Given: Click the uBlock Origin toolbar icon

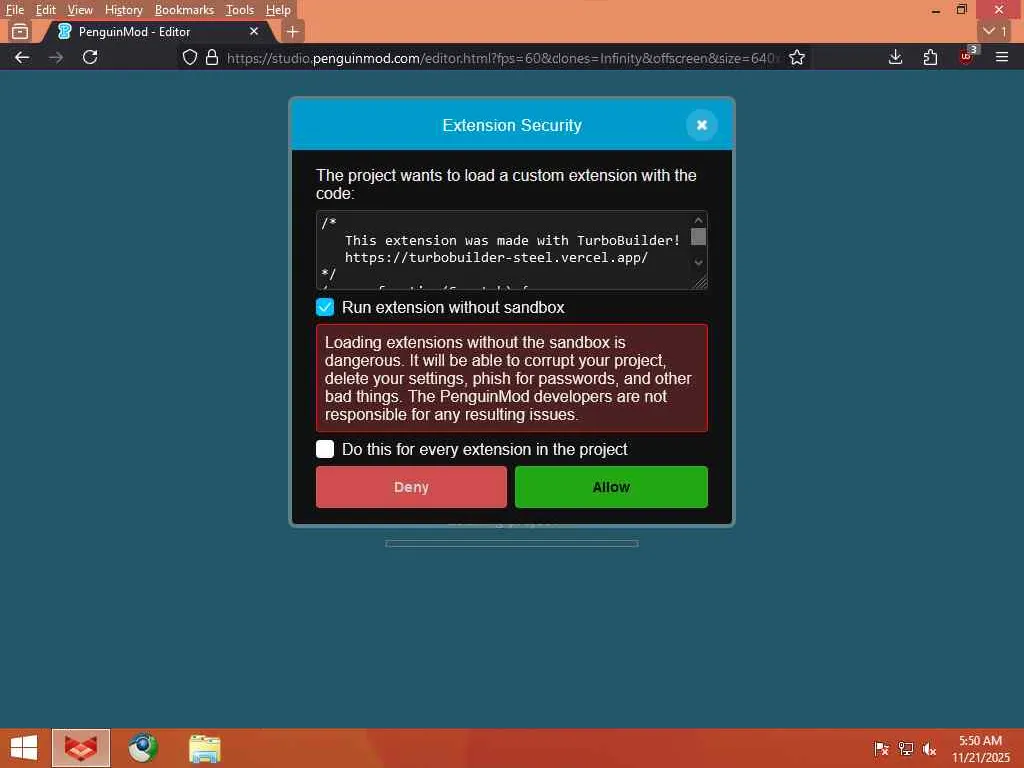Looking at the screenshot, I should coord(967,57).
